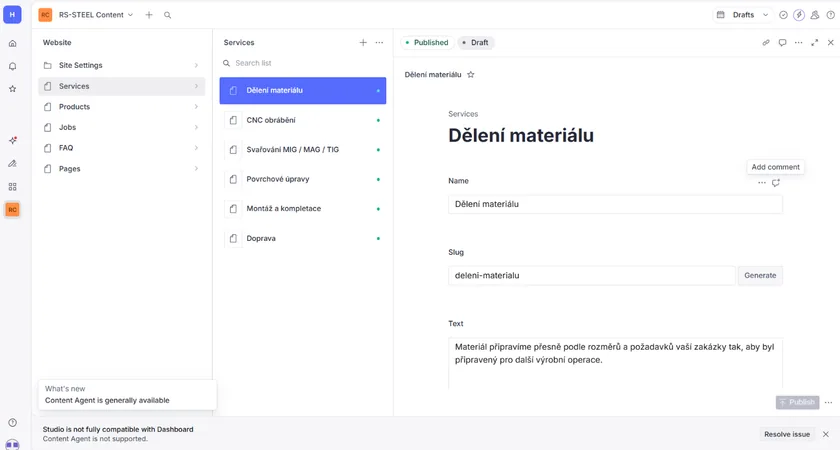Switch to the Draft version tab

475,42
